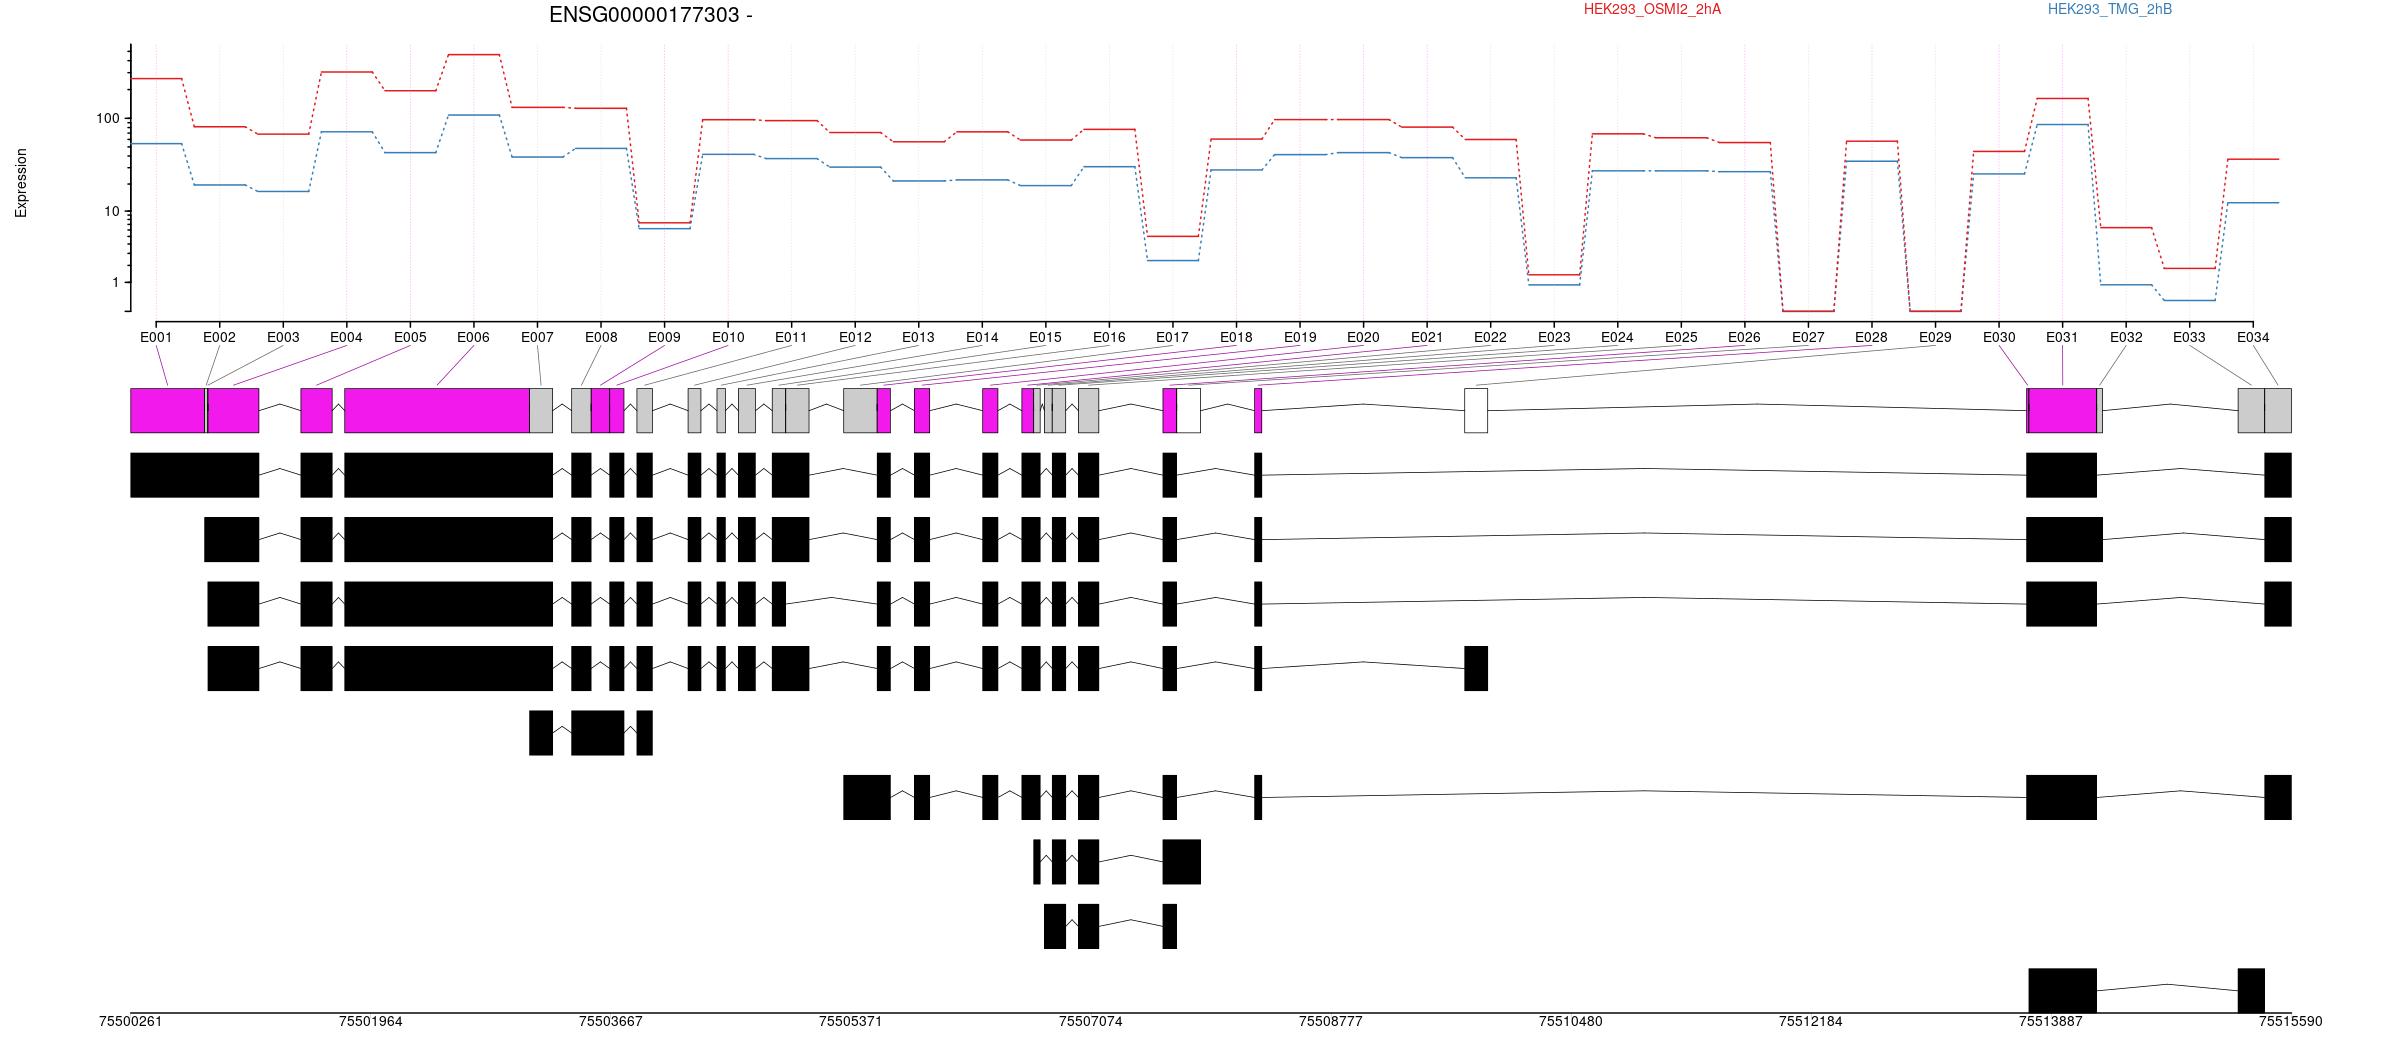Click exon label E019
The height and width of the screenshot is (1040, 2400).
(1300, 337)
